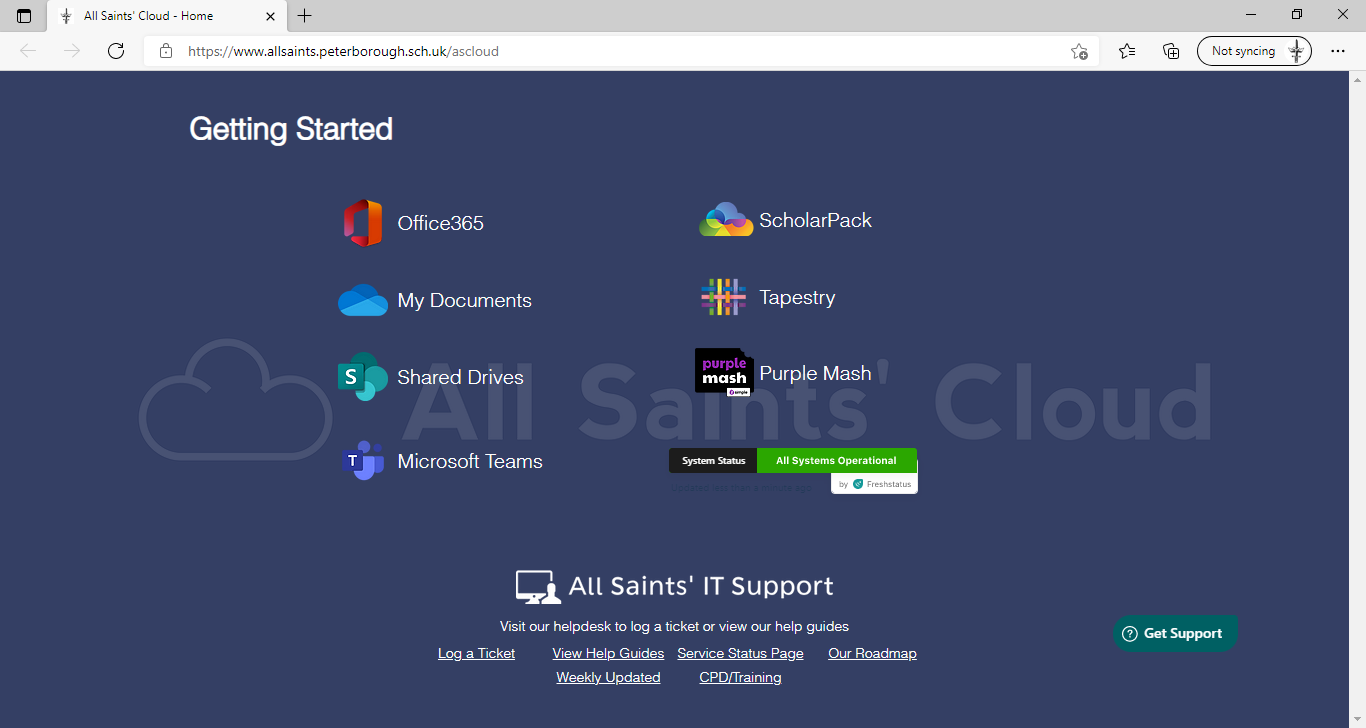This screenshot has width=1366, height=728.
Task: Click the scrollbar down arrow
Action: pos(1357,719)
